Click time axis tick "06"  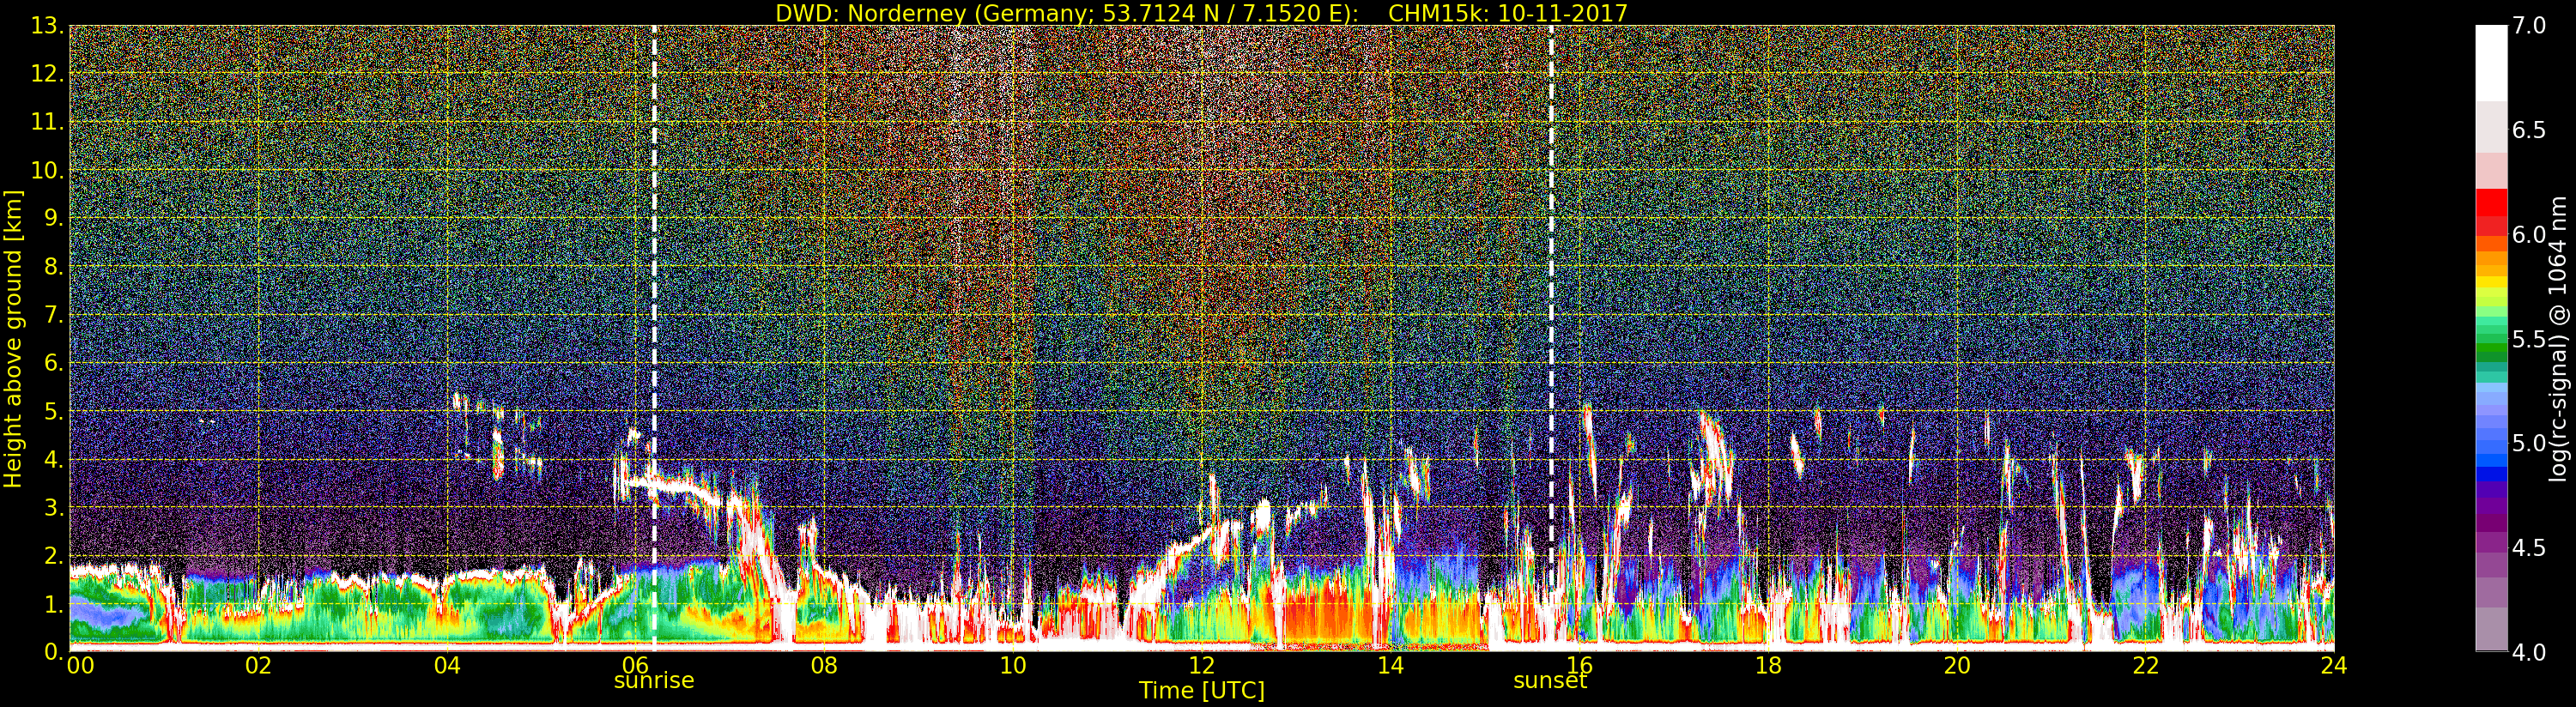coord(635,666)
